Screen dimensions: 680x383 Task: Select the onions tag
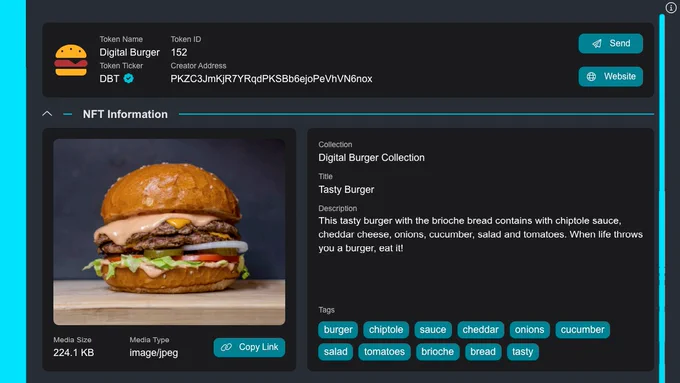[530, 330]
